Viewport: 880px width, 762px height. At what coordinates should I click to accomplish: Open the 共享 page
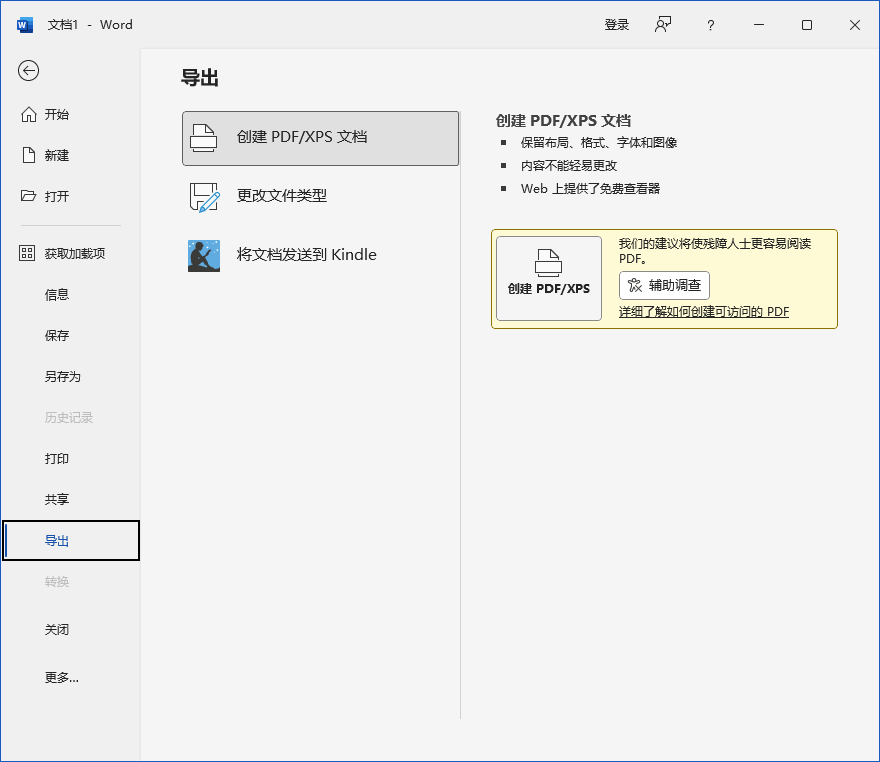click(57, 500)
